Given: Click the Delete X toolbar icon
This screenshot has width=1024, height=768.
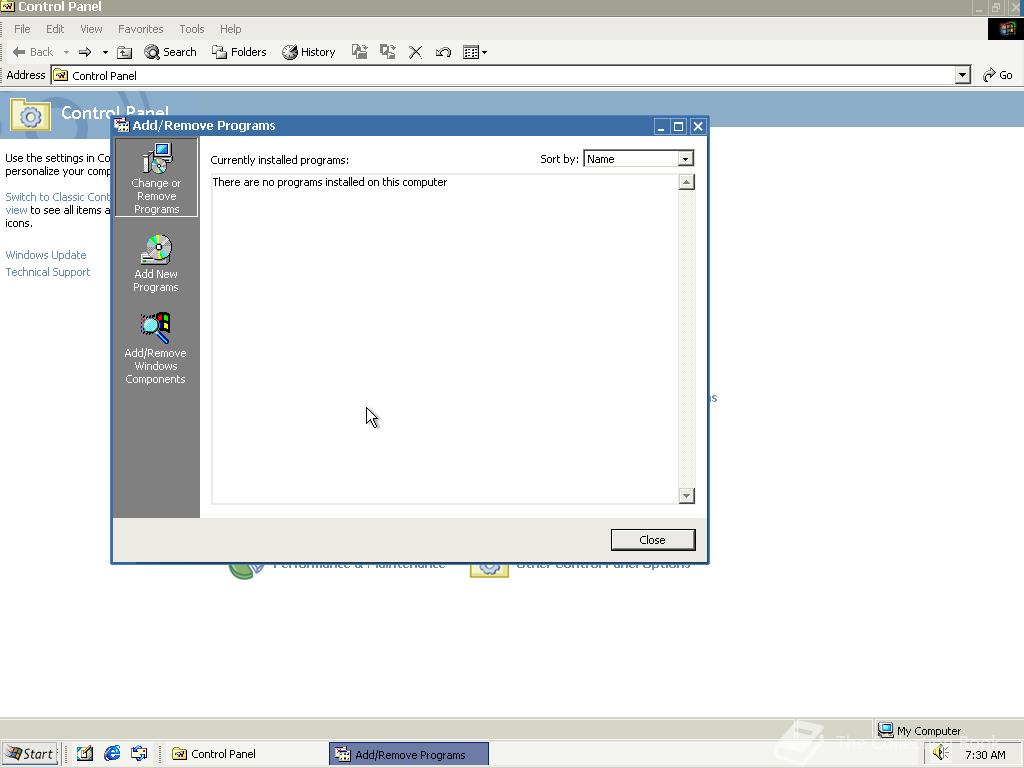Looking at the screenshot, I should (x=415, y=52).
